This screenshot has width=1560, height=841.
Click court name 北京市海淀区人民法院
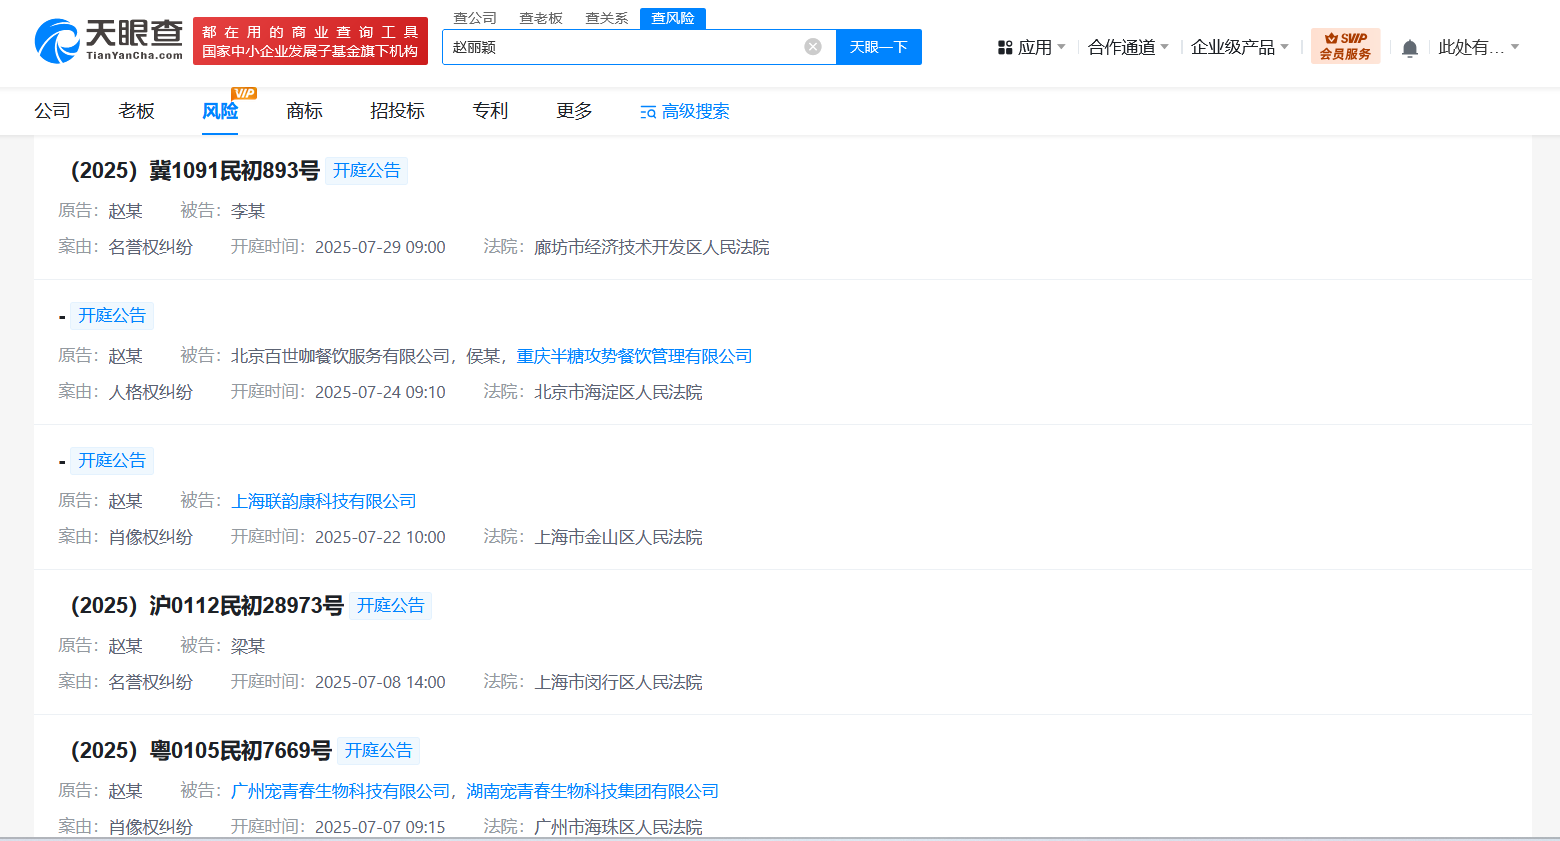tap(618, 392)
